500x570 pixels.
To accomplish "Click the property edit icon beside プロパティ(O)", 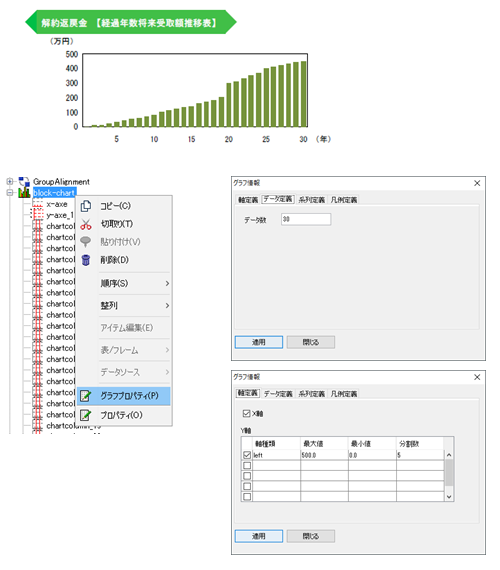I will click(85, 415).
